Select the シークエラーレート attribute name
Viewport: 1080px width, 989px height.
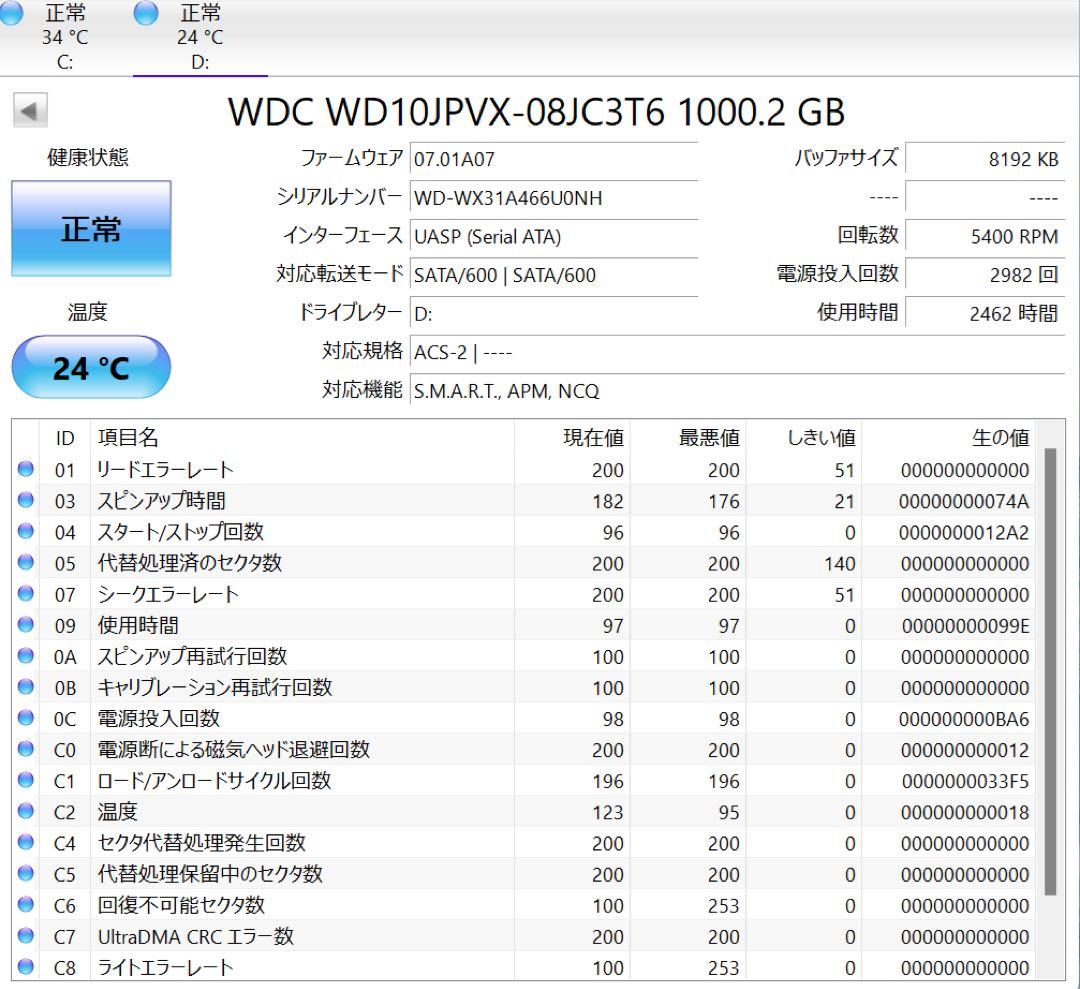coord(168,594)
